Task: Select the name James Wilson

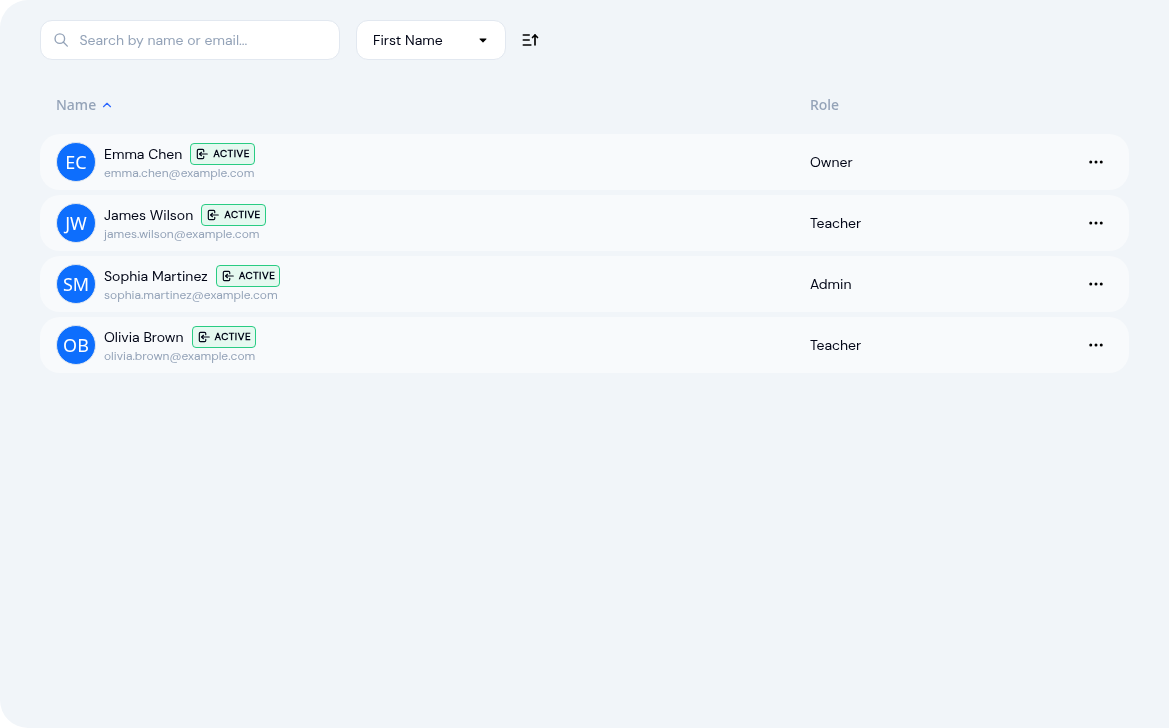Action: 148,216
